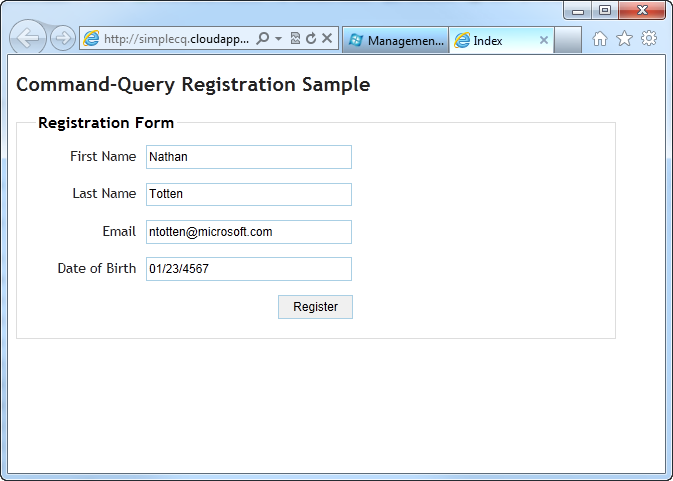Close the Internet Explorer window

pyautogui.click(x=642, y=11)
